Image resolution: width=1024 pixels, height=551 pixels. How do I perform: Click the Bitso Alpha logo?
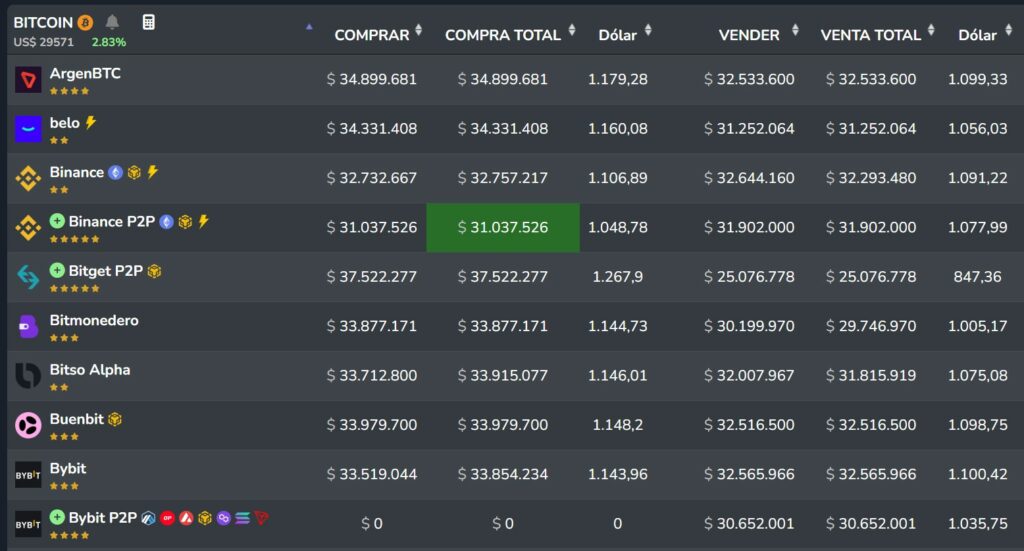(x=28, y=376)
